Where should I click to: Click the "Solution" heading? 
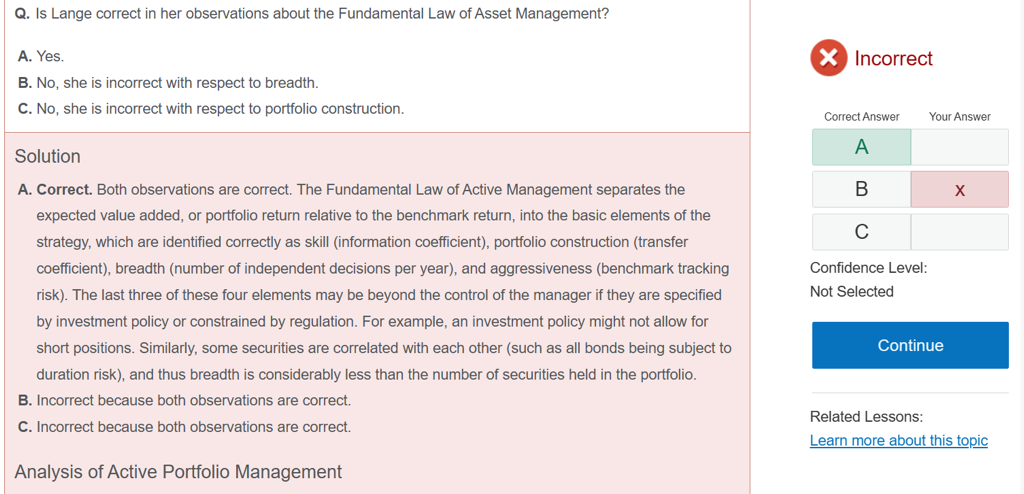click(x=48, y=157)
